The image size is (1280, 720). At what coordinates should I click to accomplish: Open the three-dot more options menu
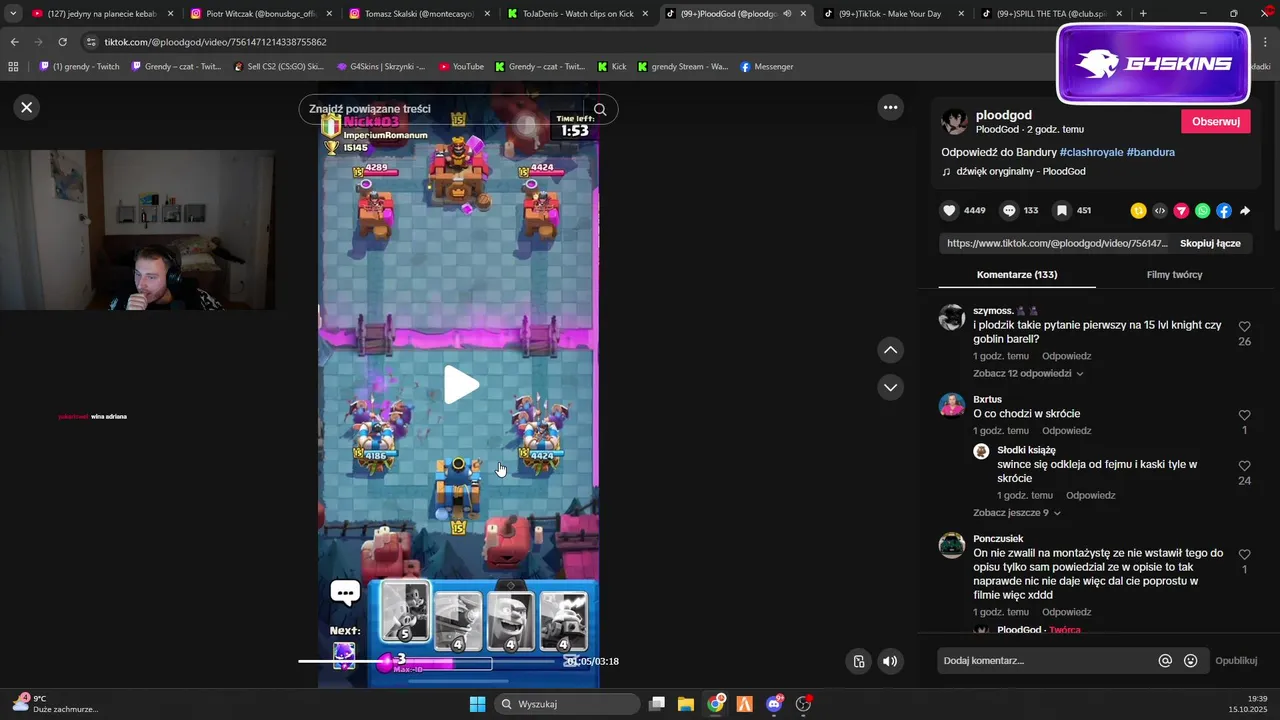(890, 107)
